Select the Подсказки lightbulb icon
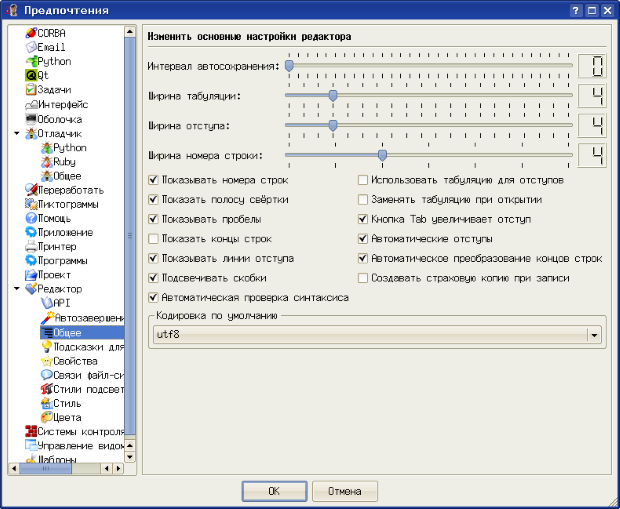 point(47,347)
